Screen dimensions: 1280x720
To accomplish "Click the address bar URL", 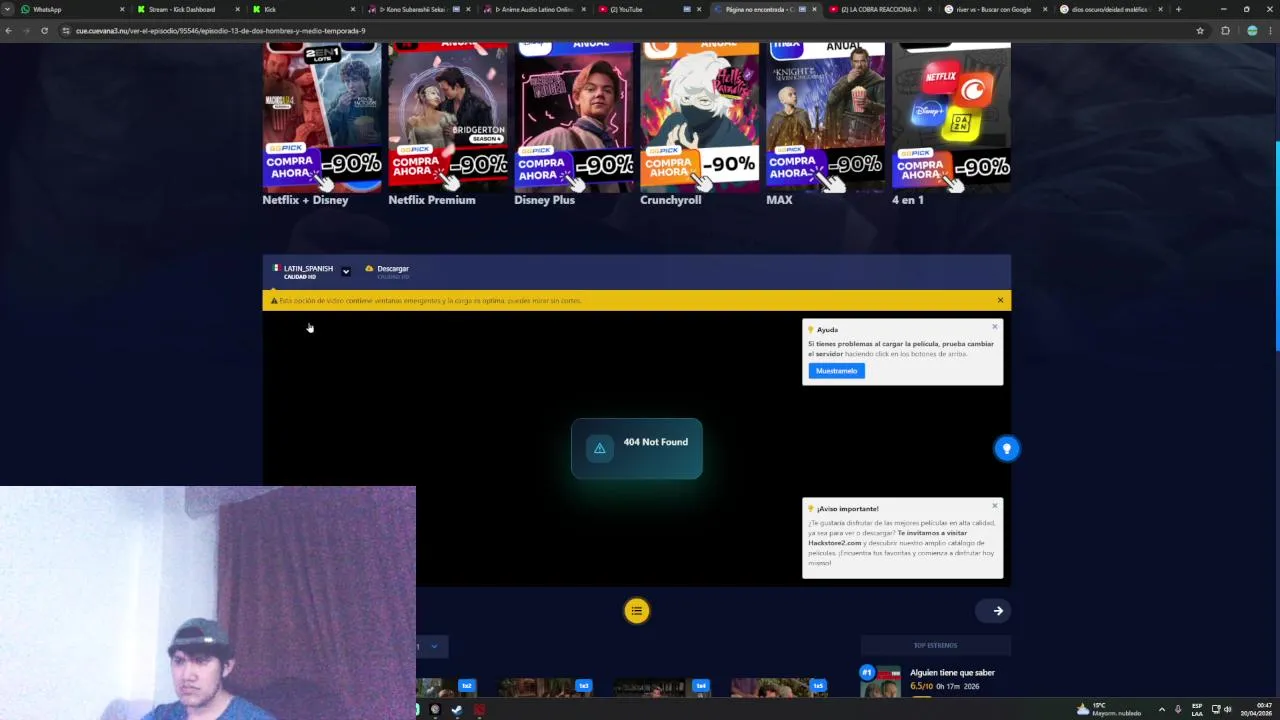I will [x=220, y=31].
